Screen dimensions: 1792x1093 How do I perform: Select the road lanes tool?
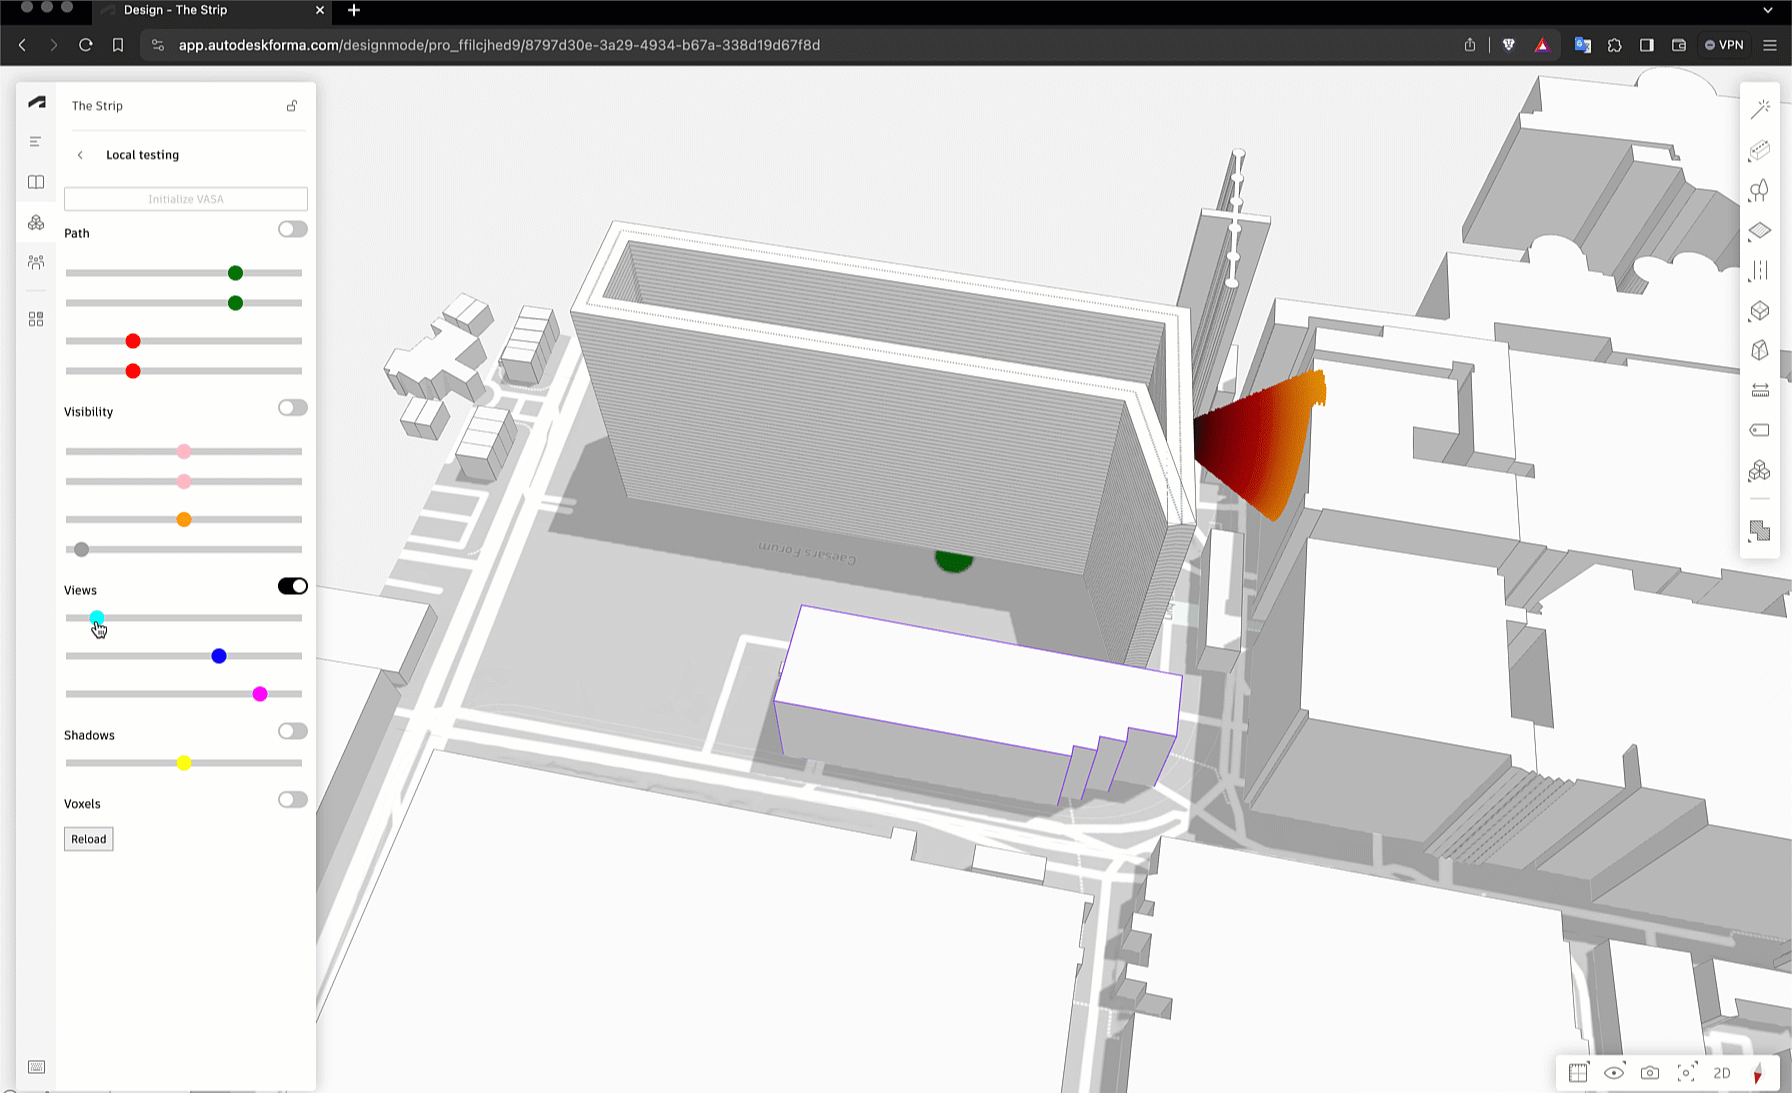point(1759,270)
